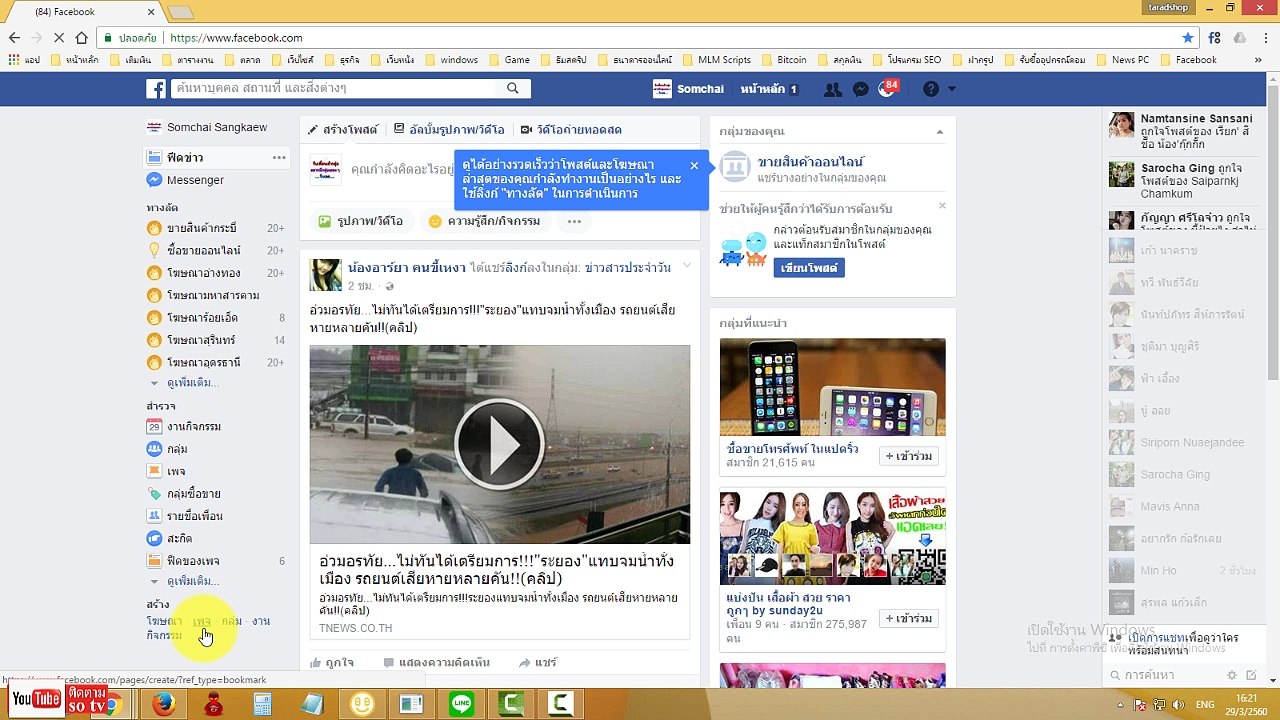1280x720 pixels.
Task: Add ความรู้สึก/กิจกรรม to the post
Action: click(484, 221)
